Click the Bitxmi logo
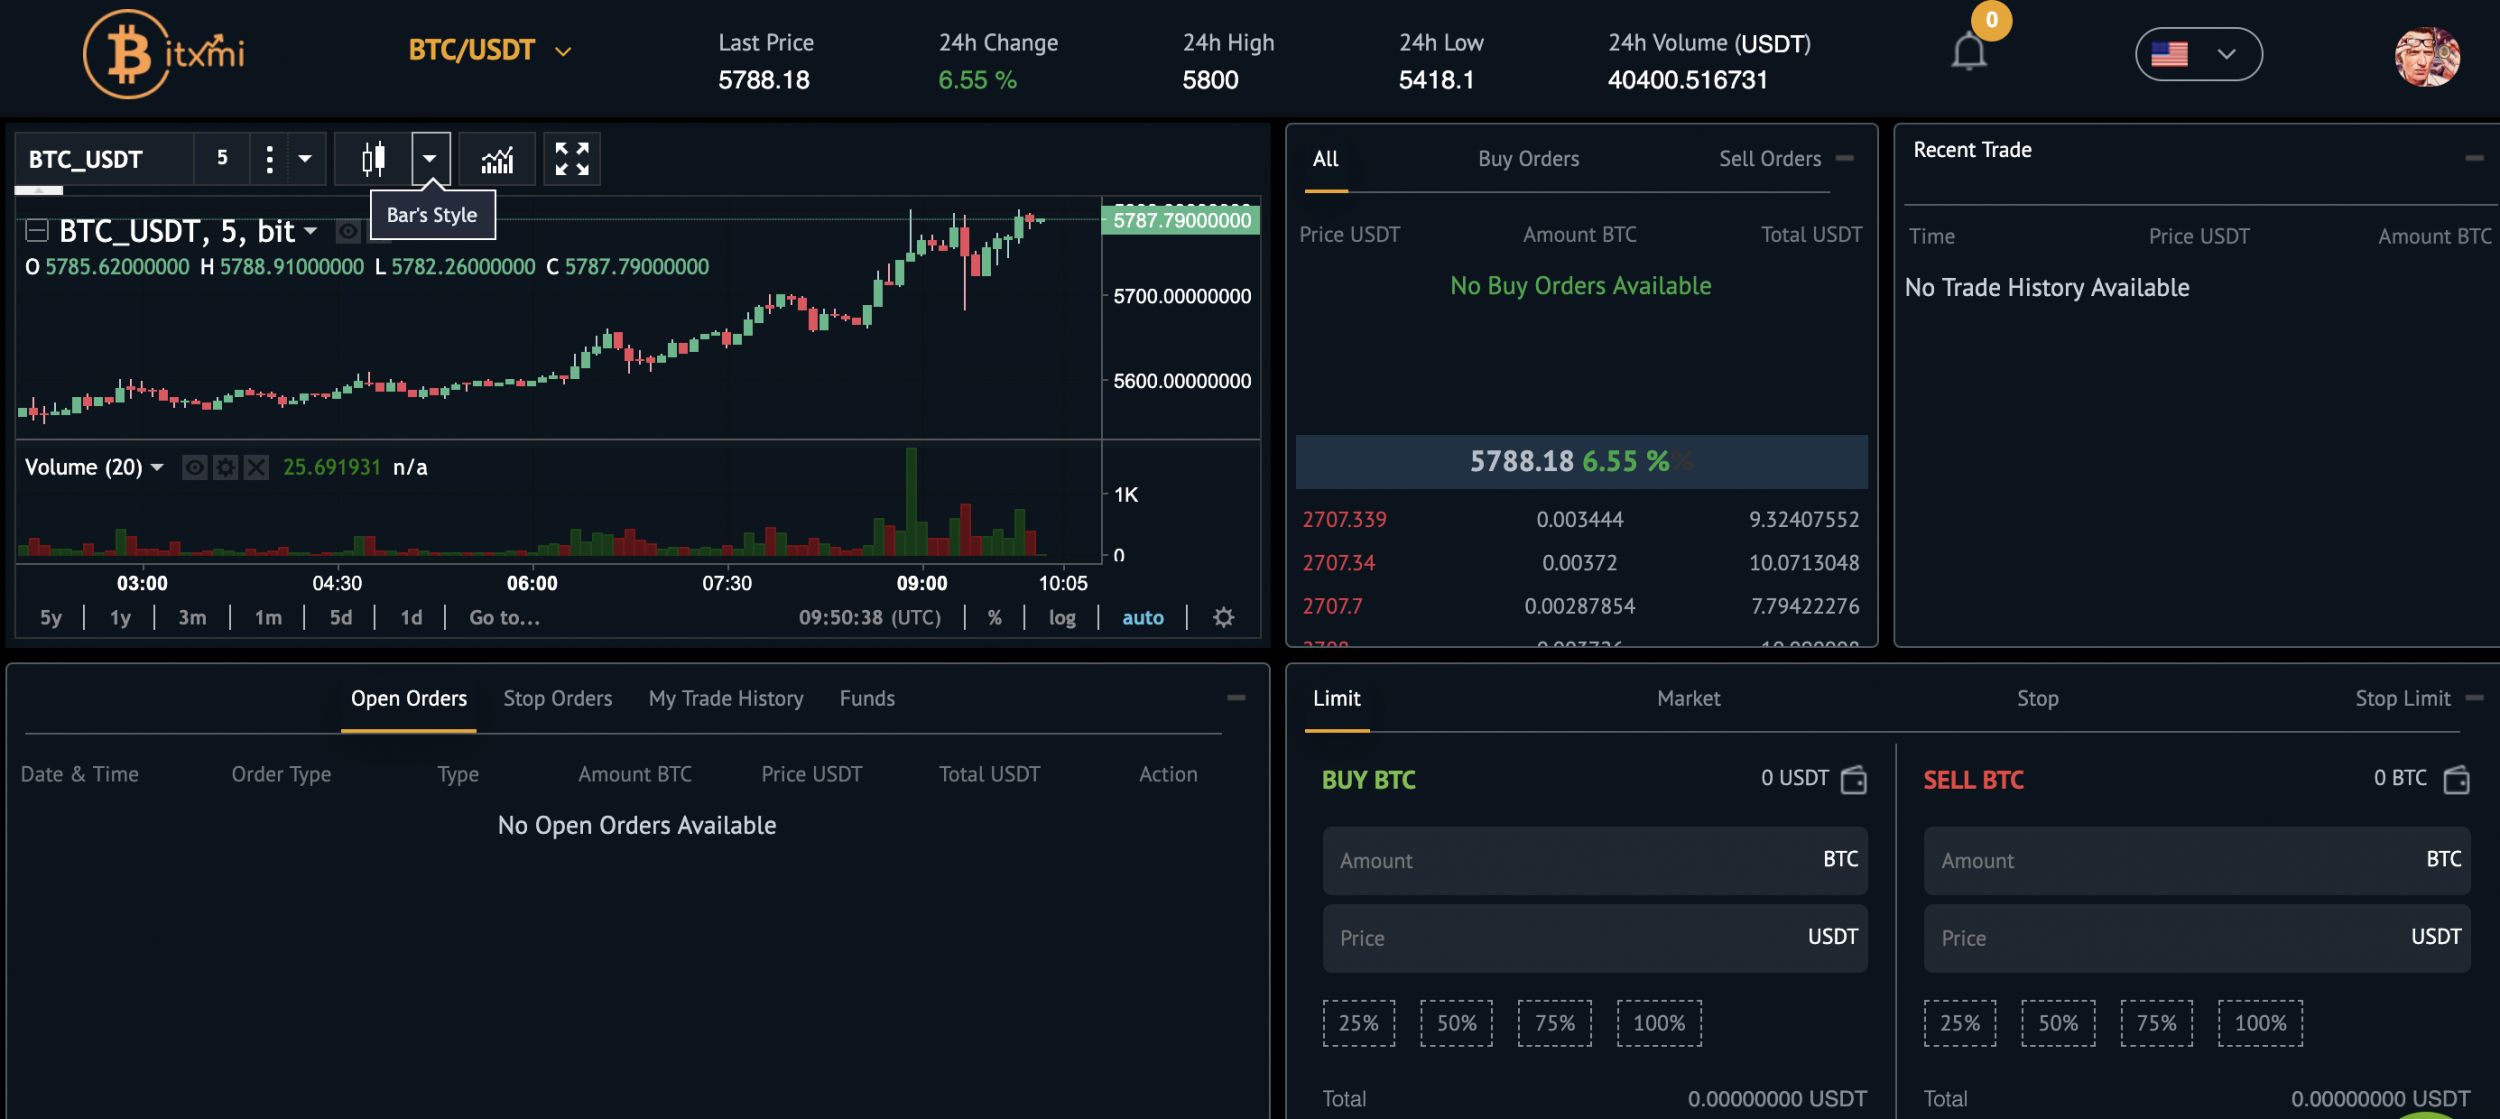Screen dimensions: 2500x1119 [164, 54]
